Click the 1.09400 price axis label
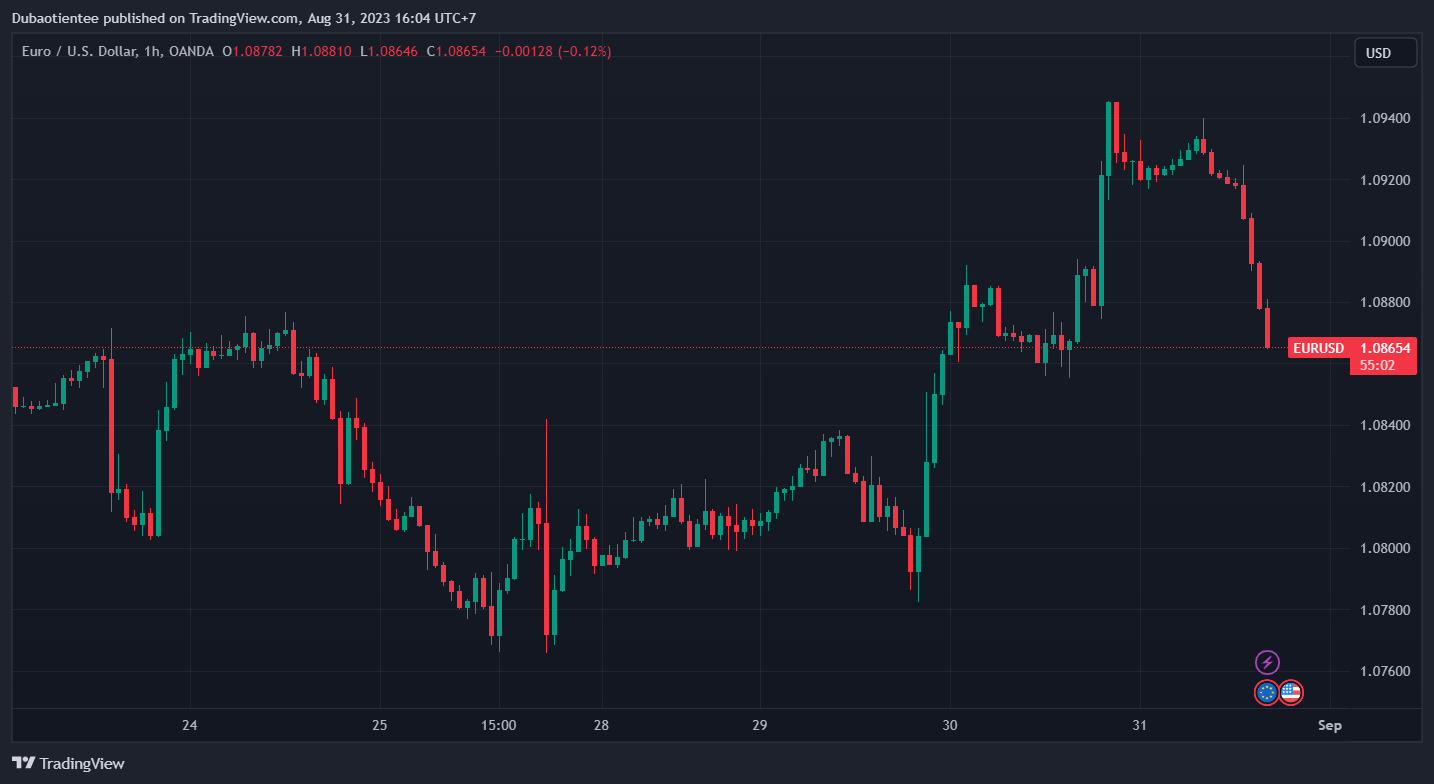Viewport: 1434px width, 784px height. 1385,119
